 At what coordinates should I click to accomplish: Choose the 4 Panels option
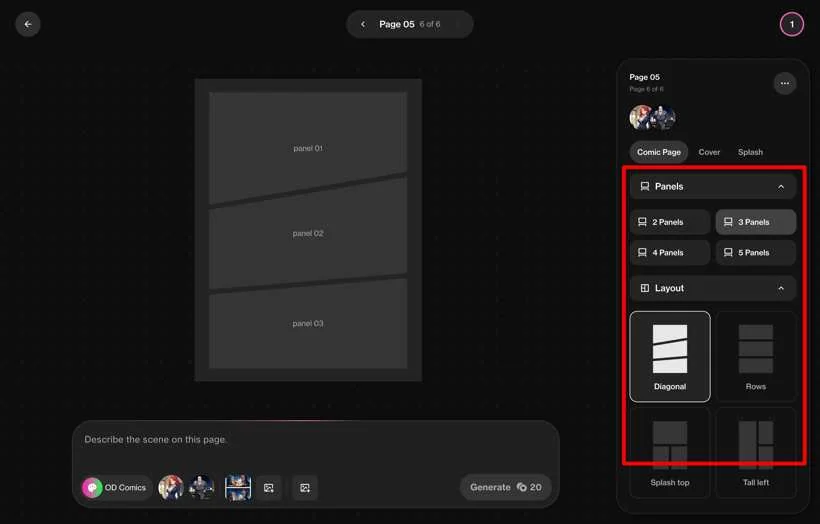click(670, 253)
